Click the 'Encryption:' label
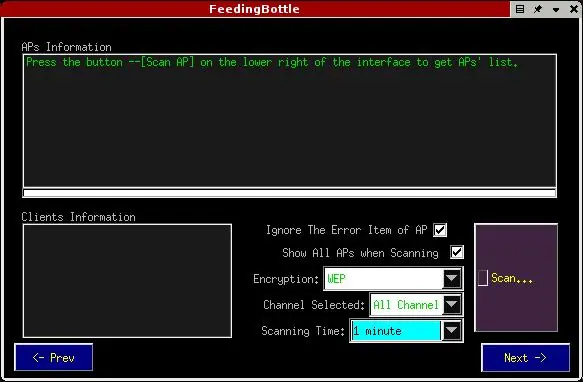 [x=286, y=279]
